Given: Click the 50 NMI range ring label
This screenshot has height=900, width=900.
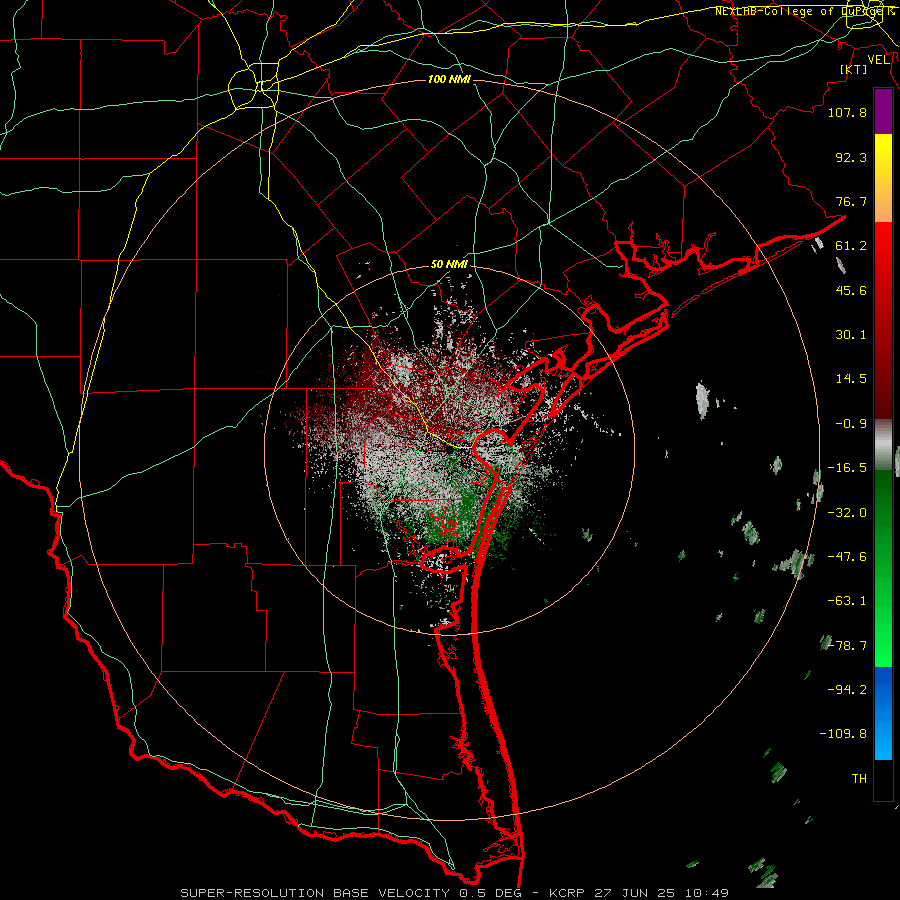Looking at the screenshot, I should coord(449,265).
